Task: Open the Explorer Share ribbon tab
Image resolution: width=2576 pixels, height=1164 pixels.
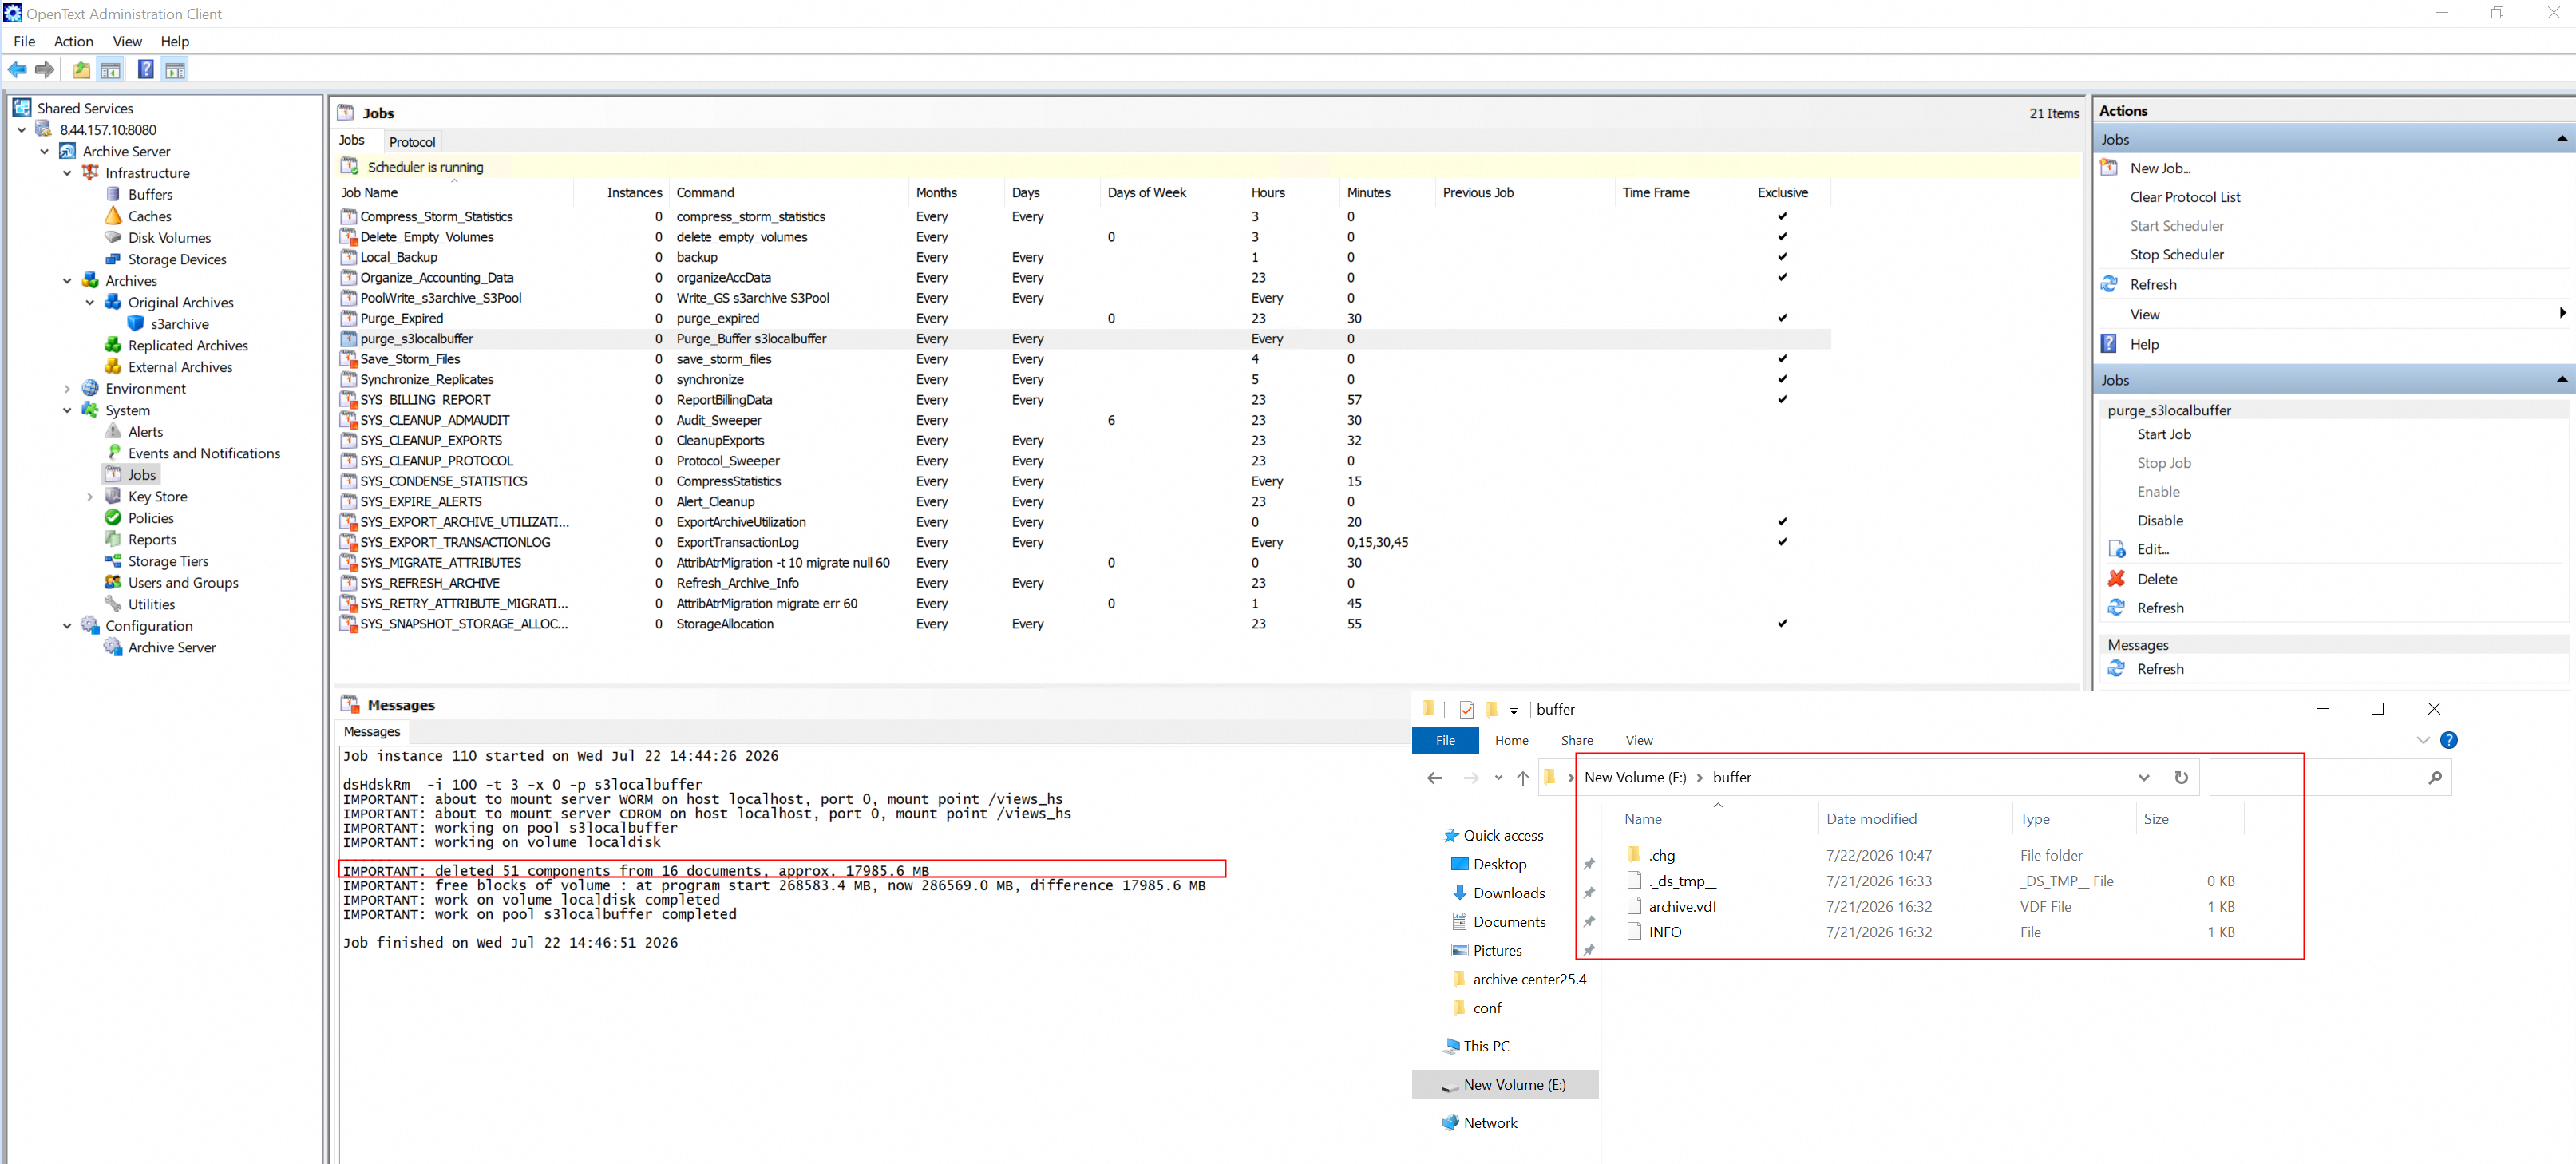Action: click(1577, 741)
